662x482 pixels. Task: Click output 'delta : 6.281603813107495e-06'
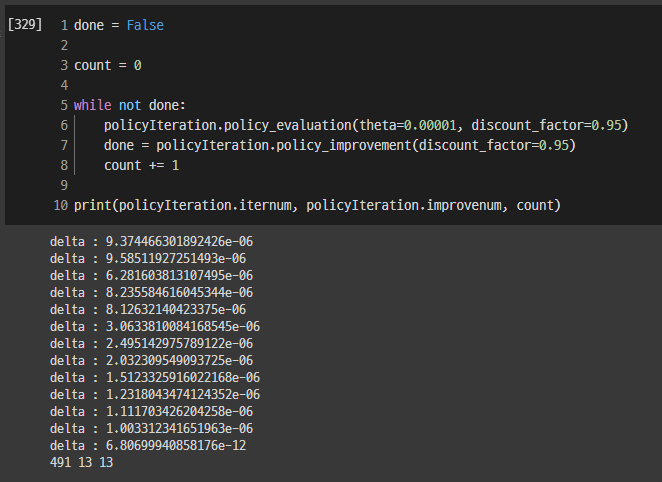pos(151,276)
